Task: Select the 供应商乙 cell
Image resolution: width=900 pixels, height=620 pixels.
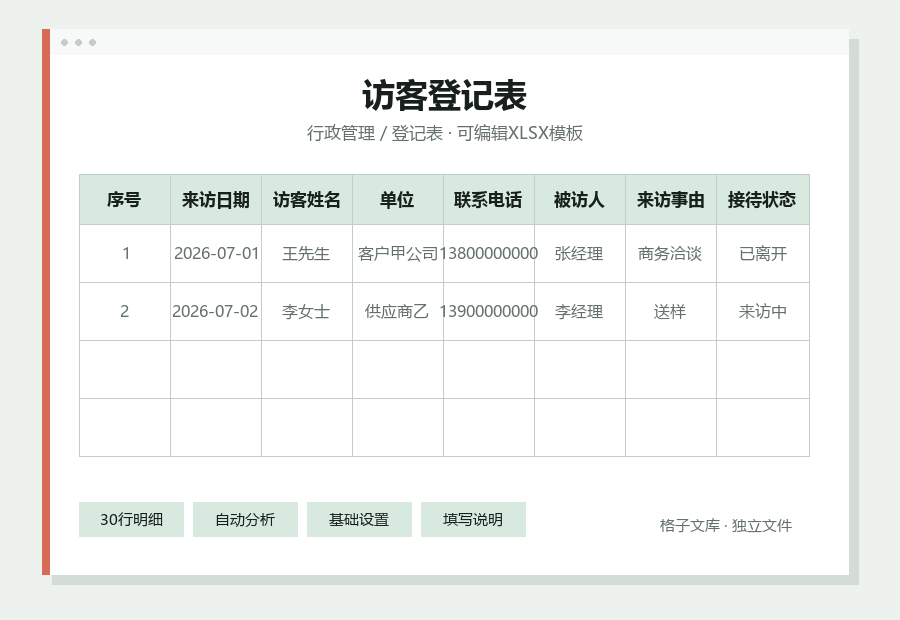Action: point(398,312)
